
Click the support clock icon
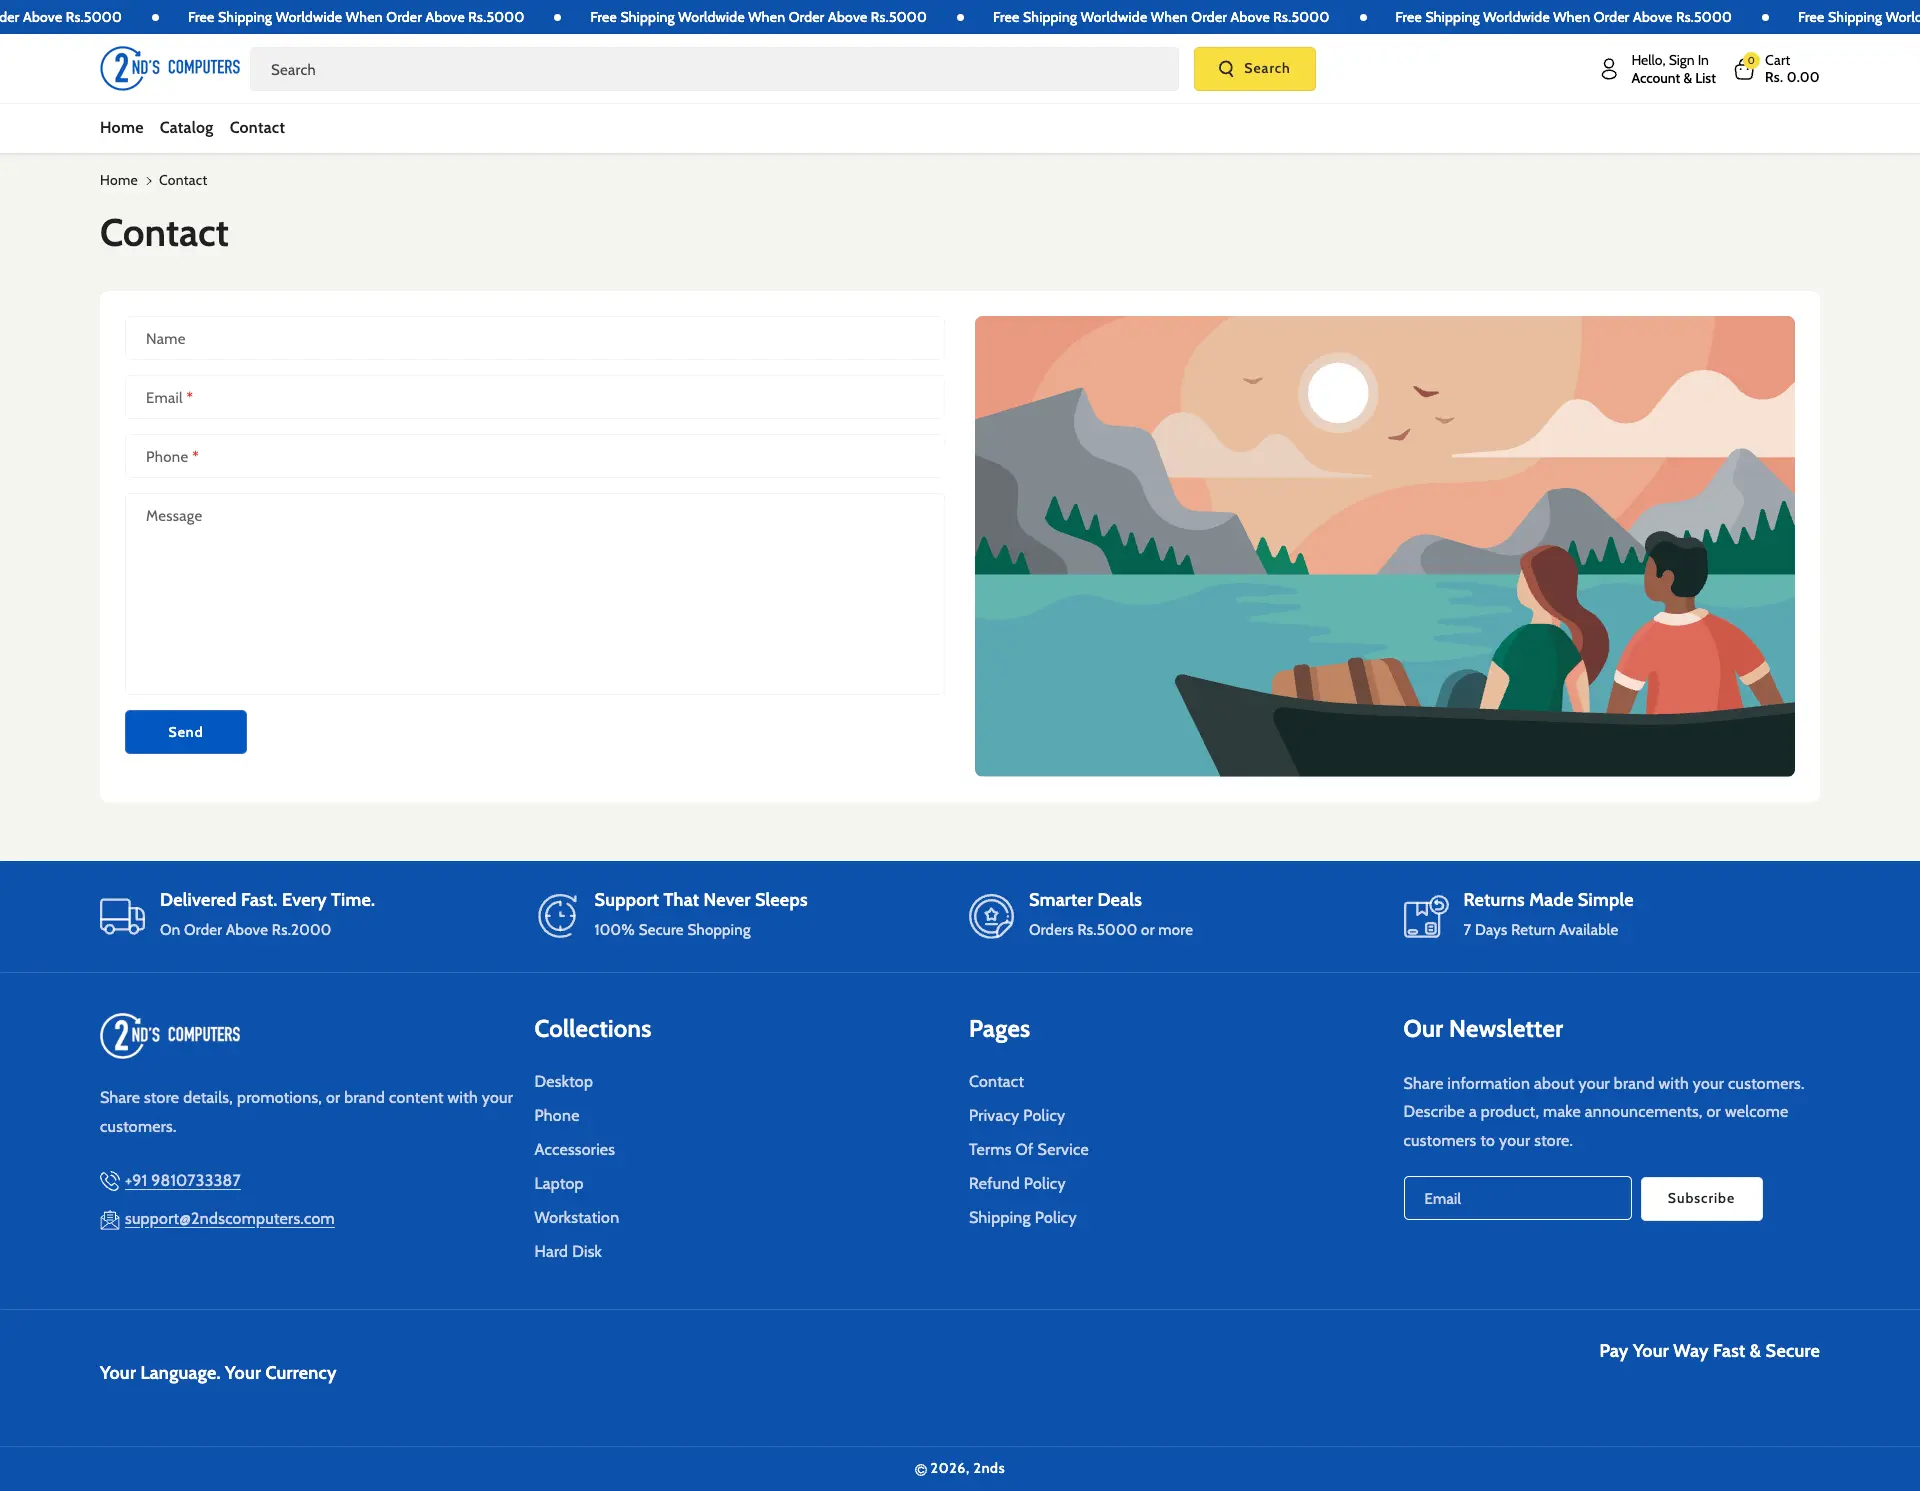(x=557, y=915)
